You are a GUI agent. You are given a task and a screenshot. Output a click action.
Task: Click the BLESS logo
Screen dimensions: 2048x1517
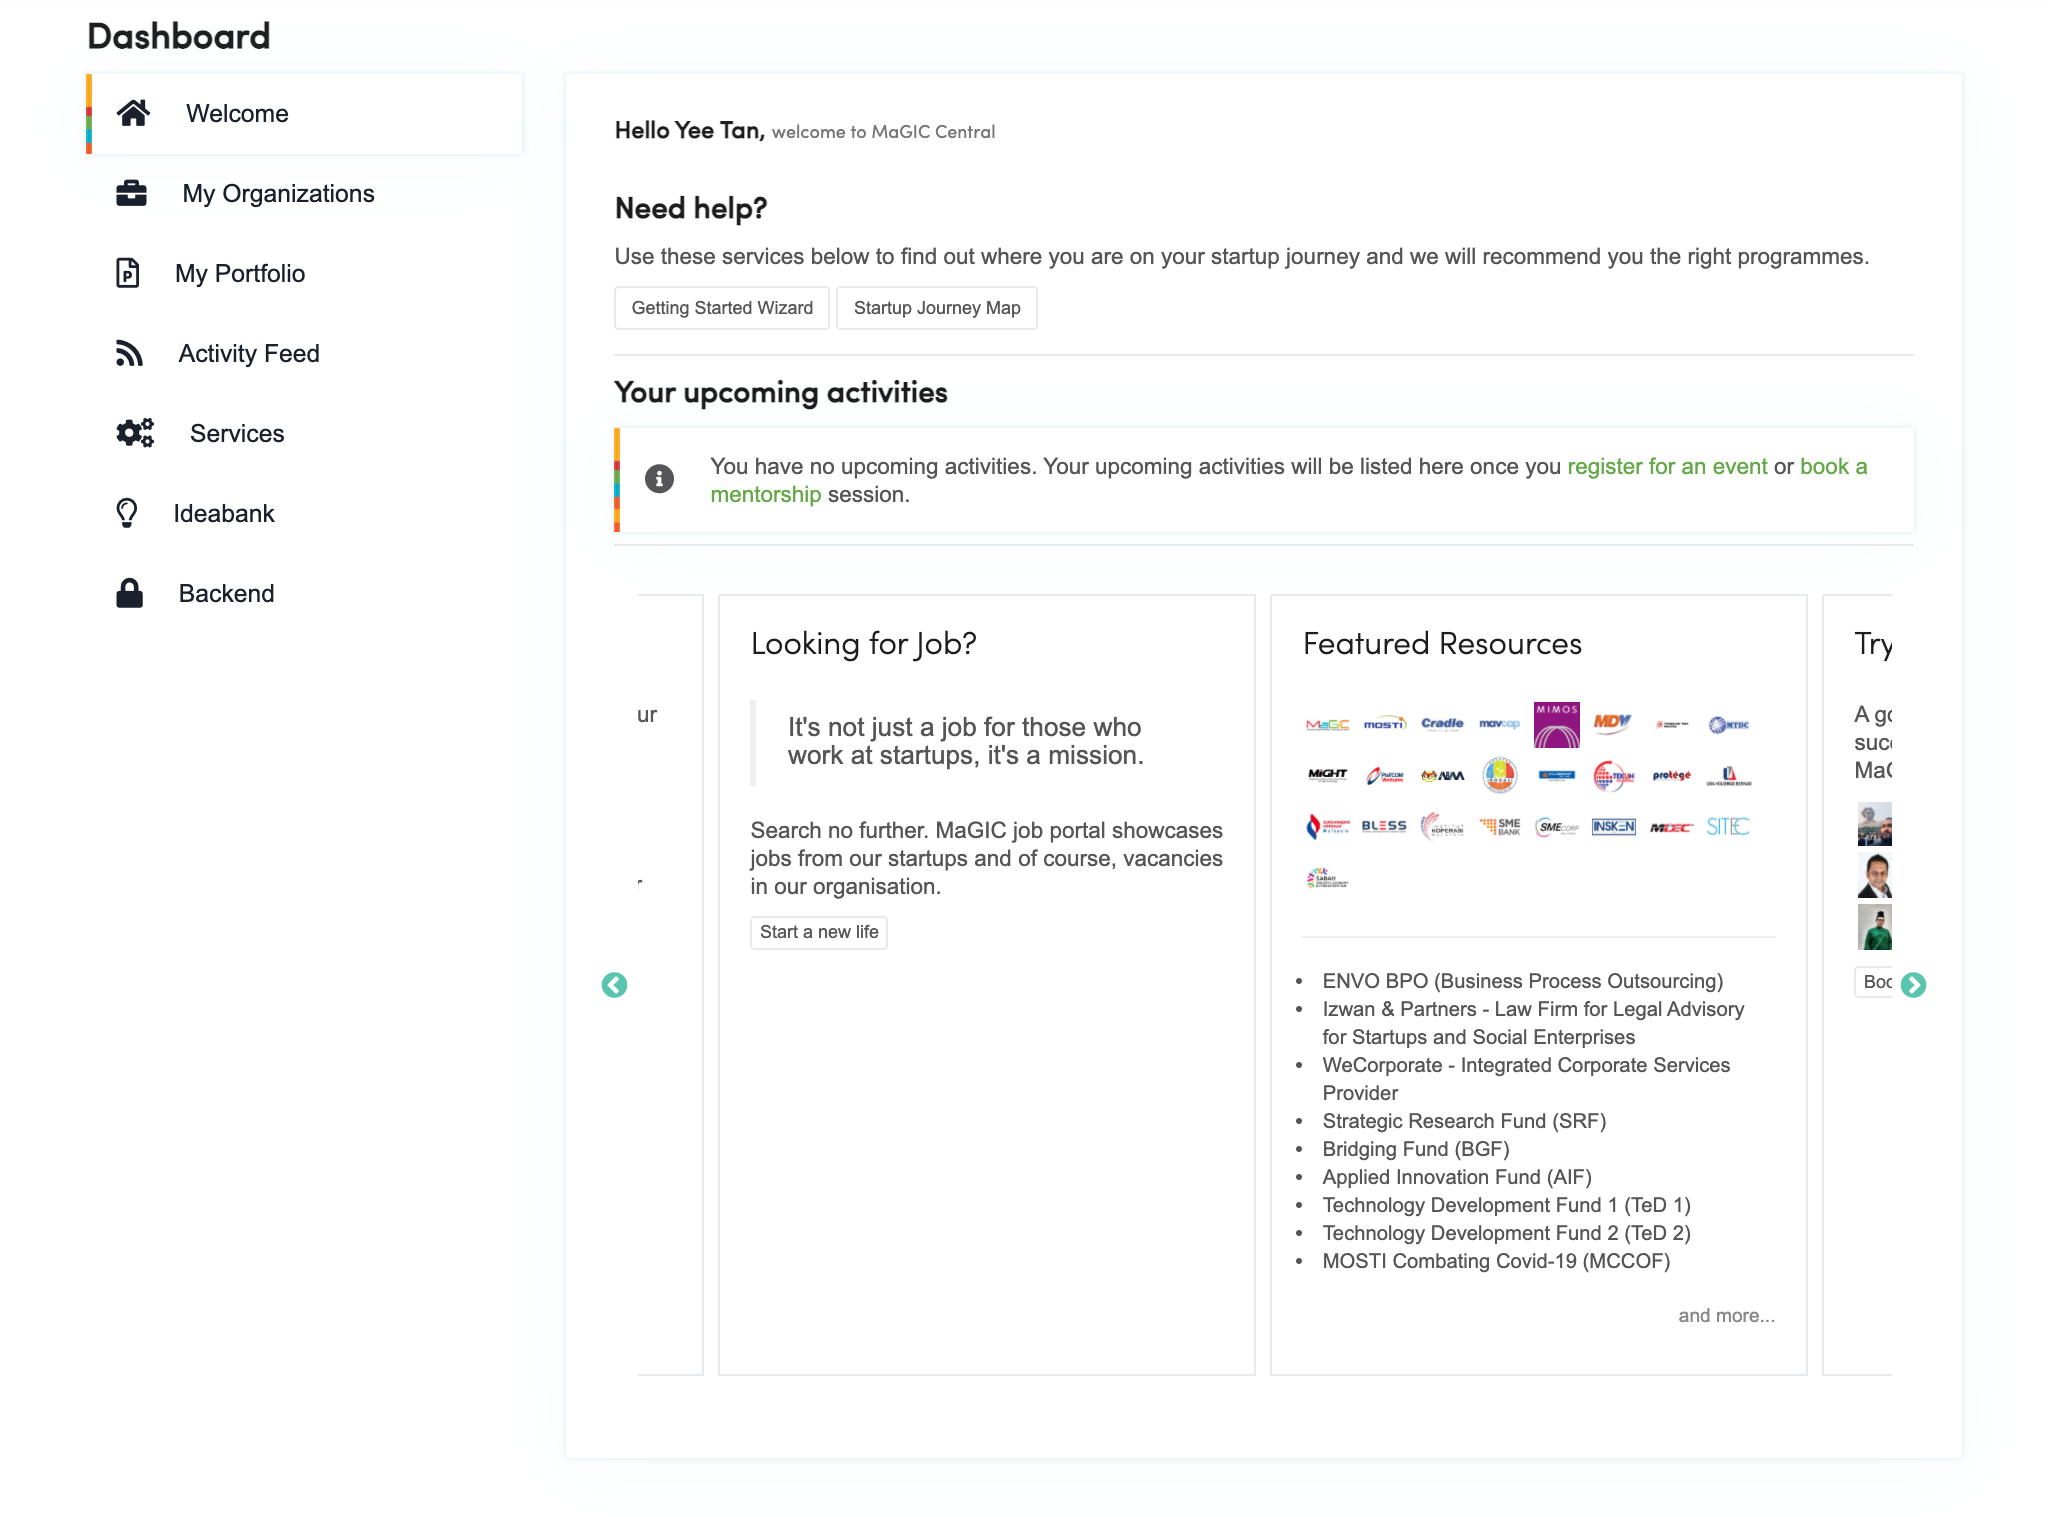pyautogui.click(x=1384, y=826)
